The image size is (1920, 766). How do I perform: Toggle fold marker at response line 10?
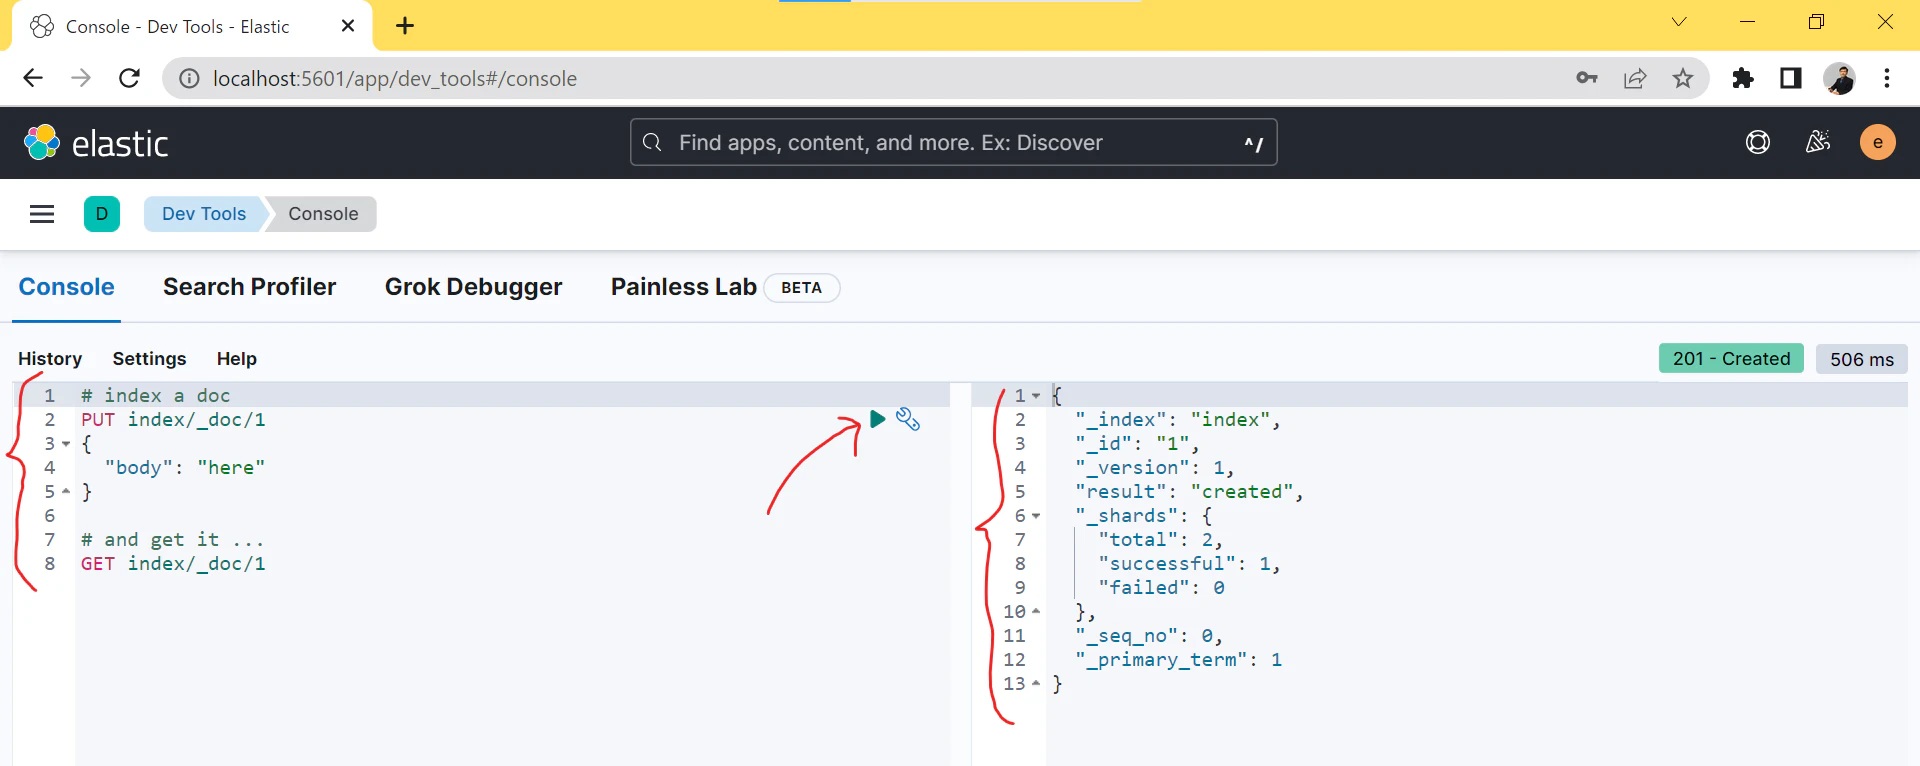(x=1036, y=612)
